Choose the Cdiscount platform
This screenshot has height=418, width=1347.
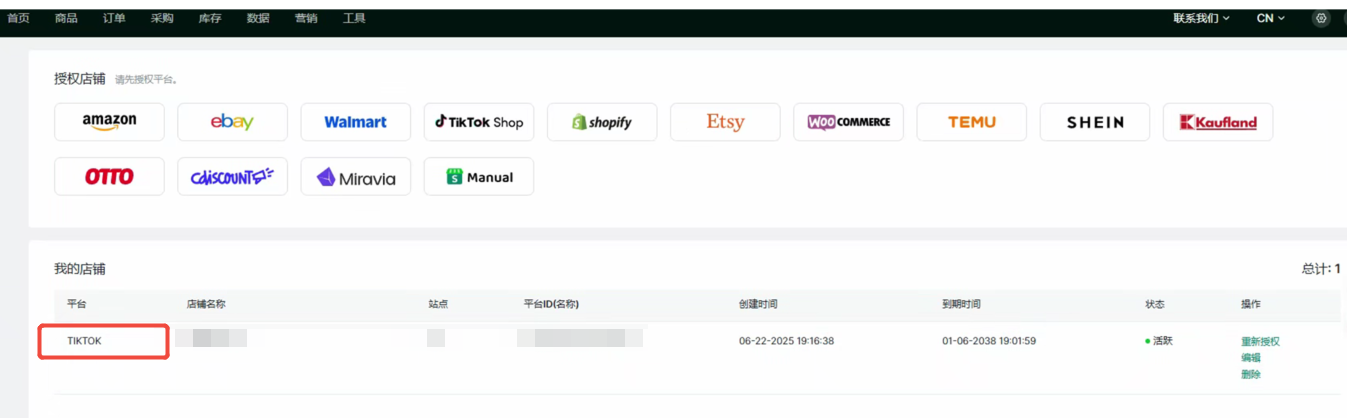[x=232, y=177]
